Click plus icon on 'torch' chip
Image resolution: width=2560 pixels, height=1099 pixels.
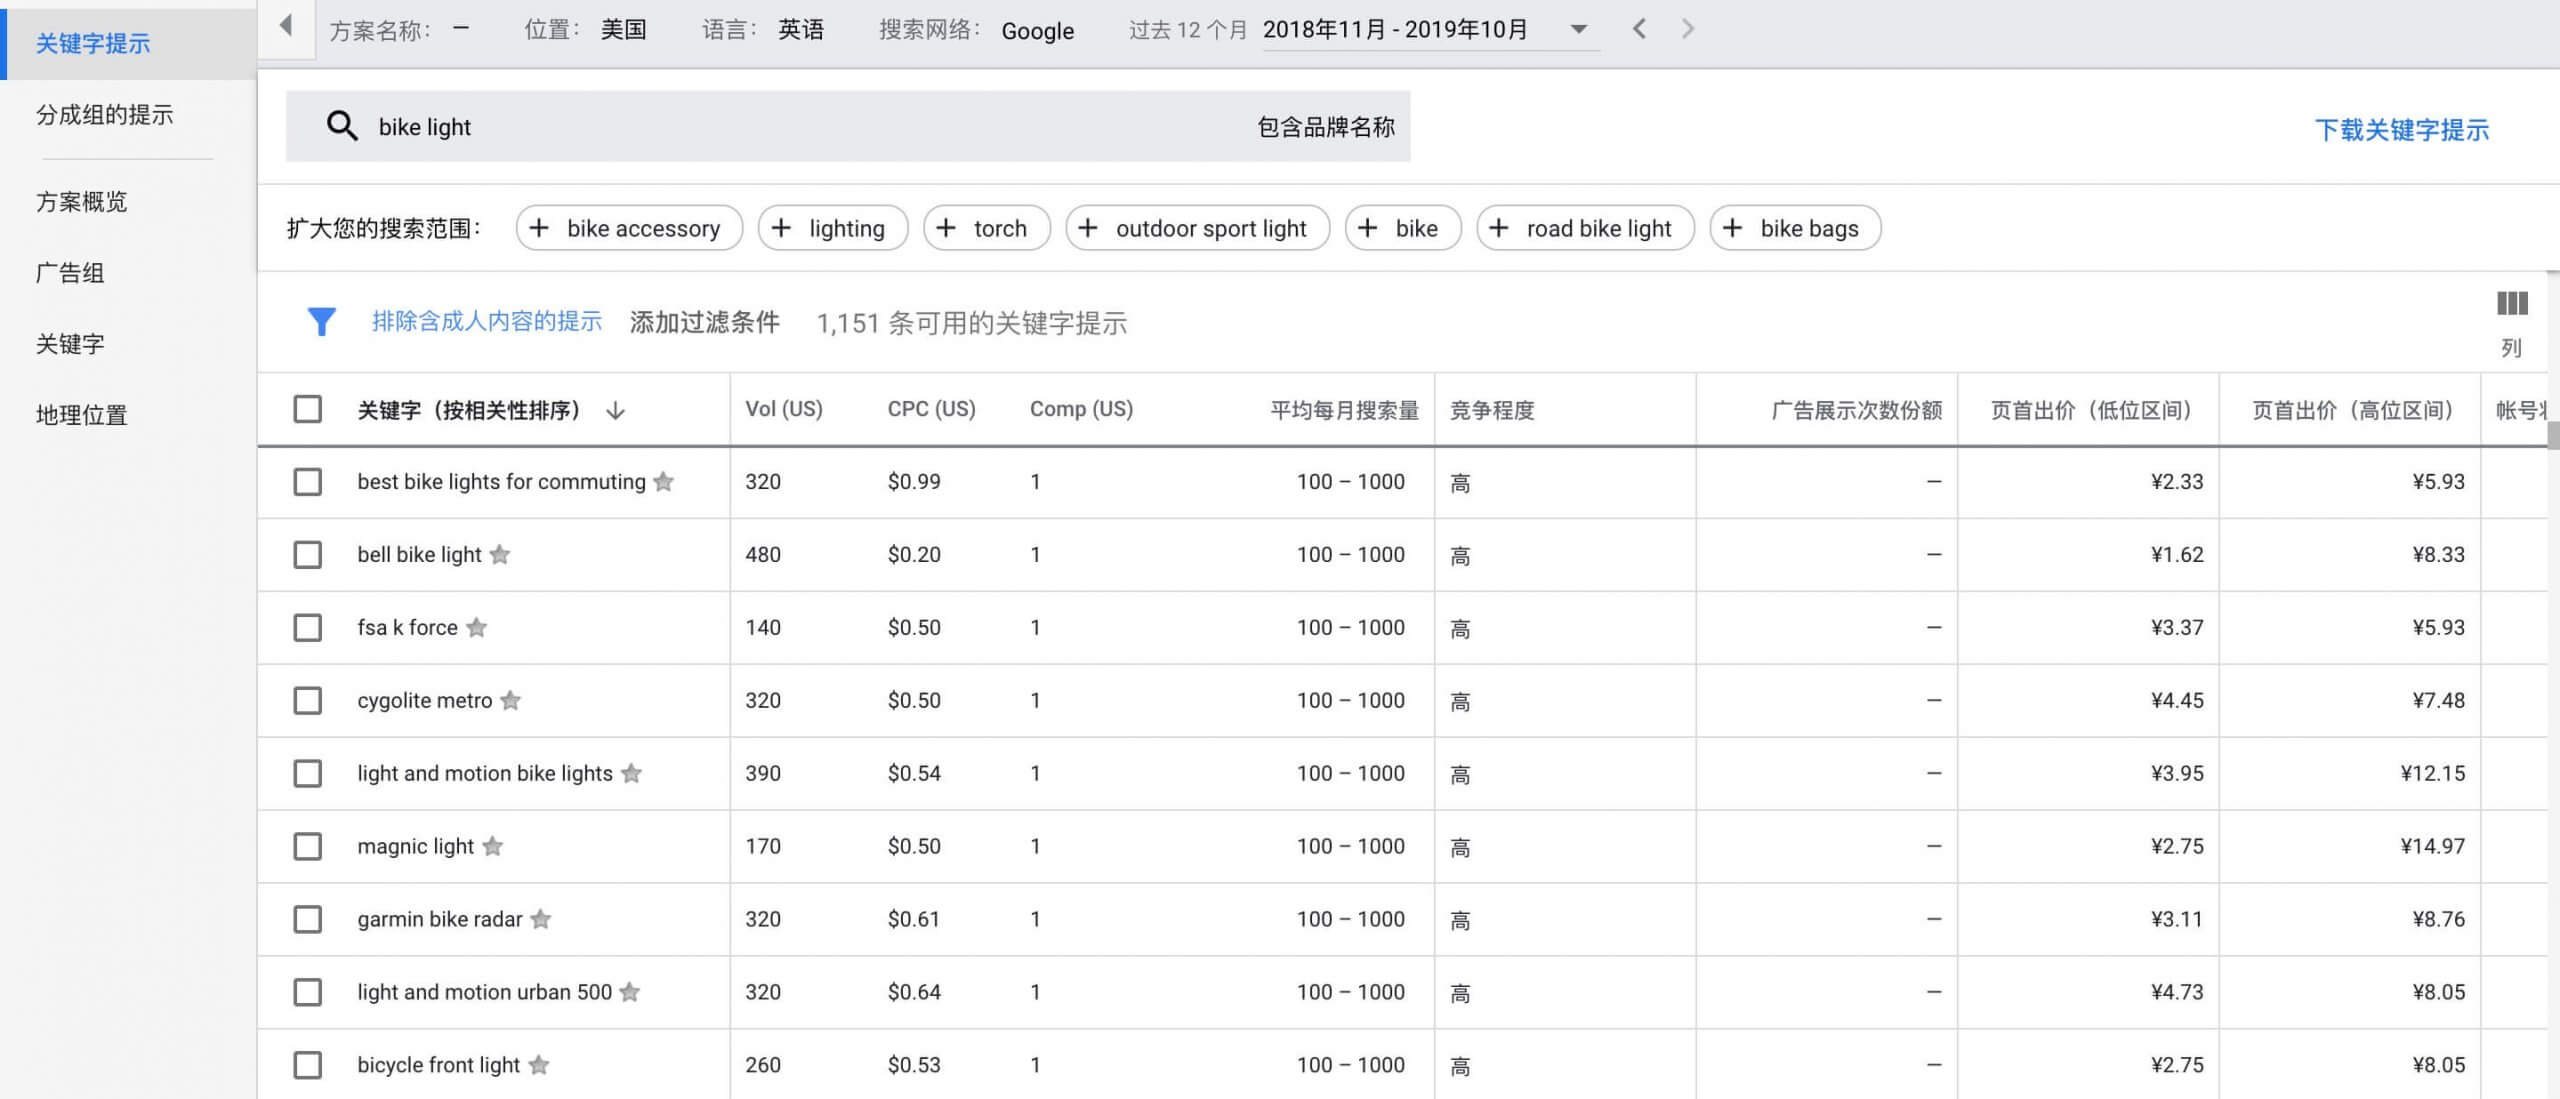click(x=946, y=228)
